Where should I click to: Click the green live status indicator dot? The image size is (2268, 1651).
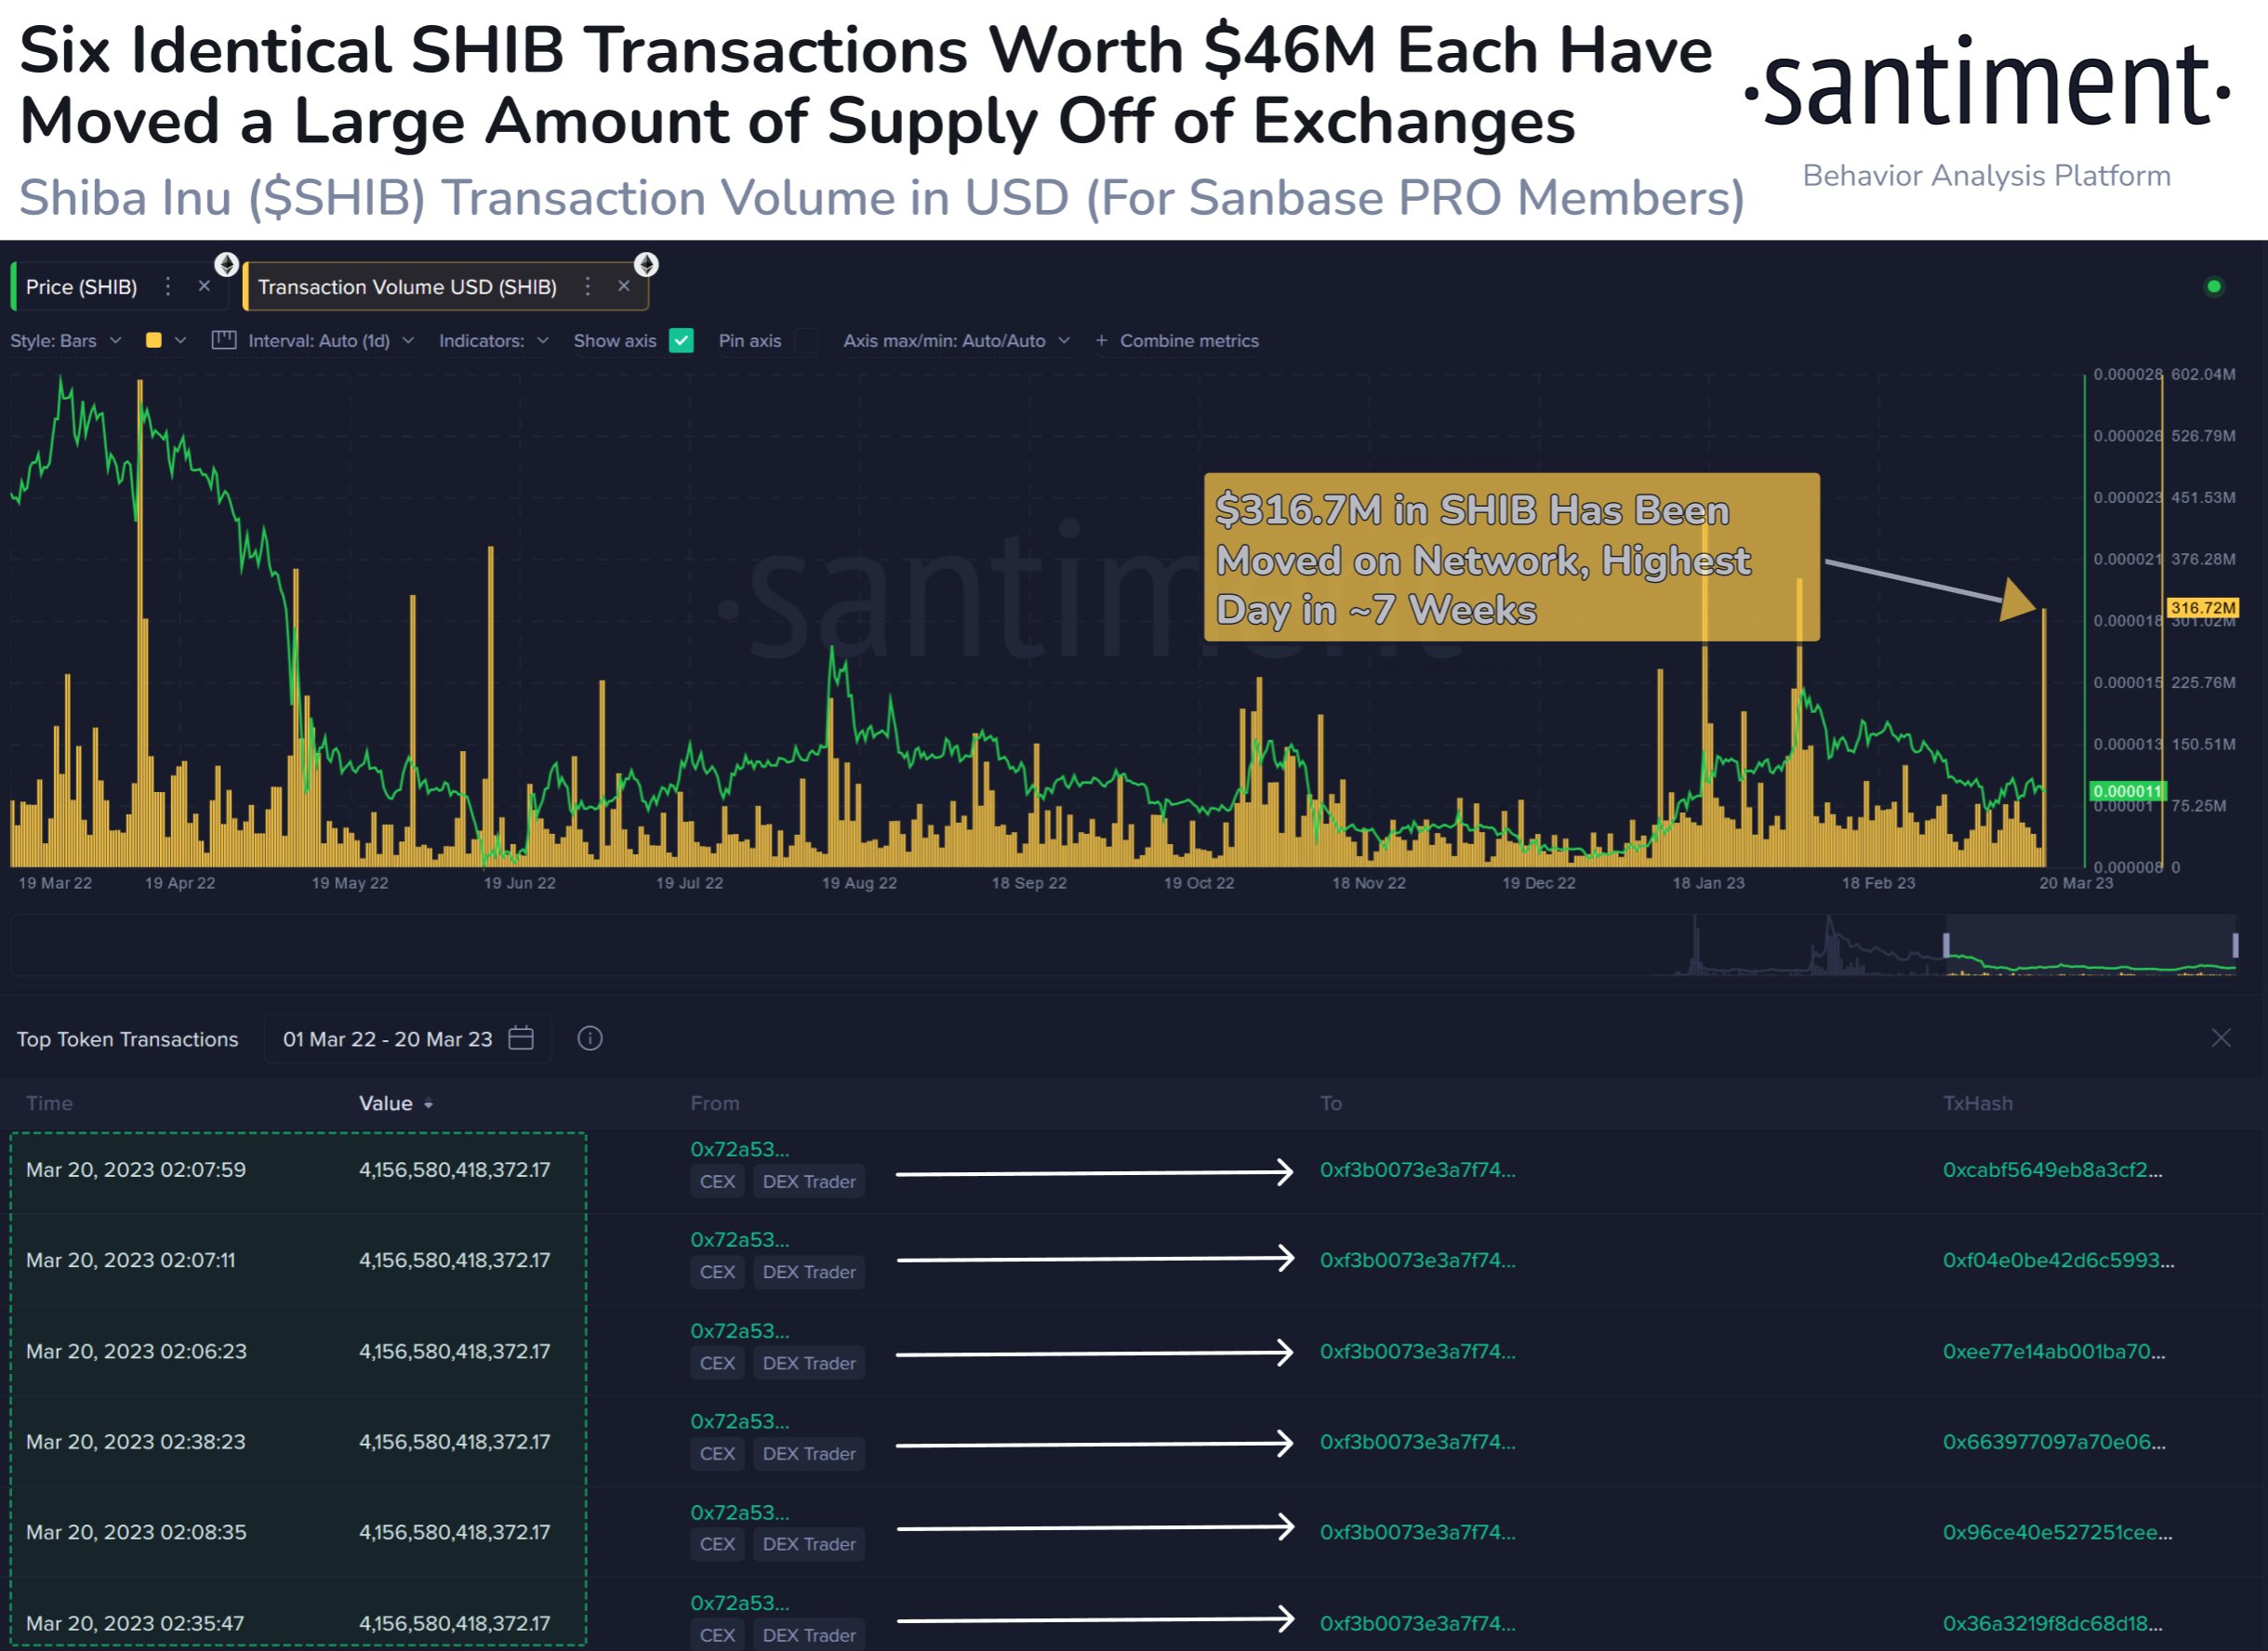2214,287
